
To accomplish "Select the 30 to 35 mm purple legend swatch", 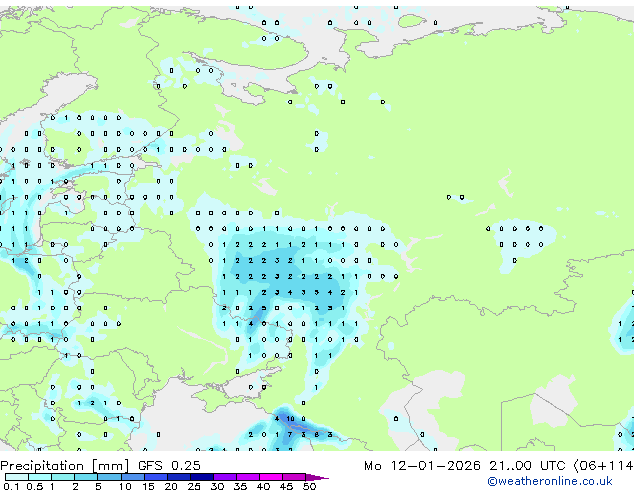I will (x=224, y=477).
